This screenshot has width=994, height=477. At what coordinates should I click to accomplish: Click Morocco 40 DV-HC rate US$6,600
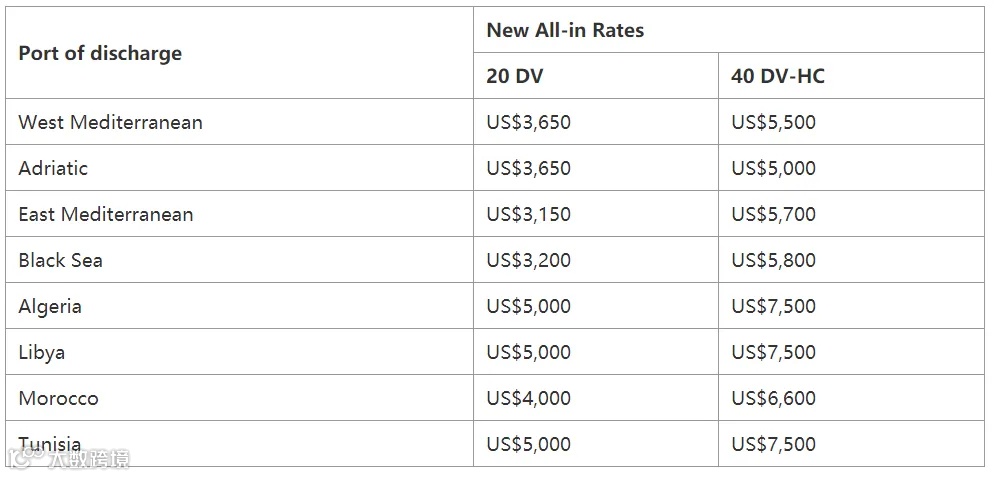pos(773,398)
